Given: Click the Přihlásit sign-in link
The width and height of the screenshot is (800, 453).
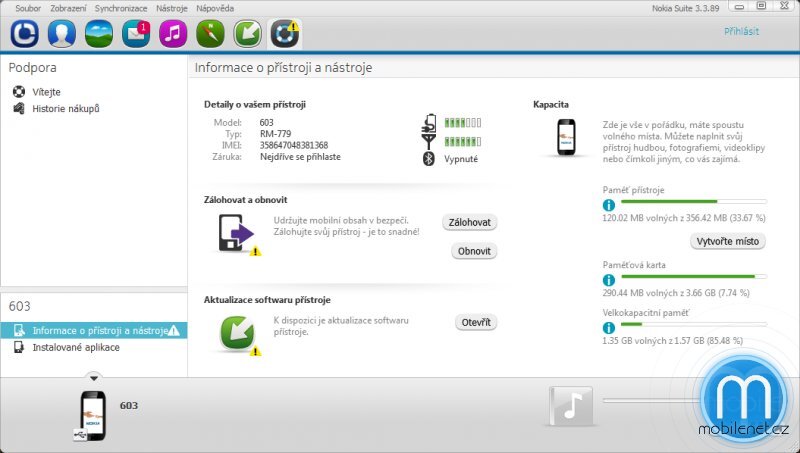Looking at the screenshot, I should [x=741, y=32].
